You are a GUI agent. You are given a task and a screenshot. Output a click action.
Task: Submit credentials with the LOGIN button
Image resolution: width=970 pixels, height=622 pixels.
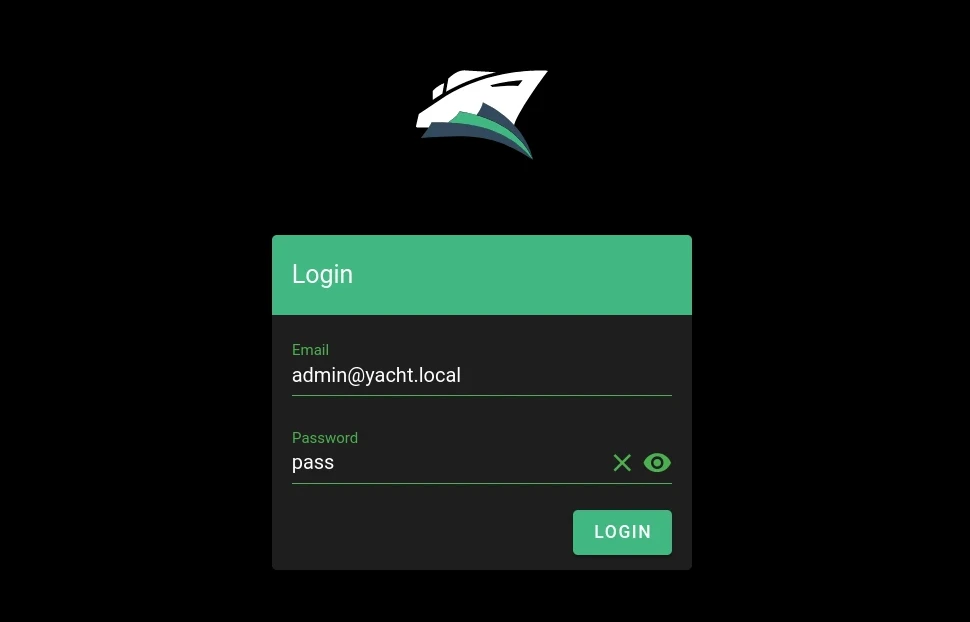(622, 532)
